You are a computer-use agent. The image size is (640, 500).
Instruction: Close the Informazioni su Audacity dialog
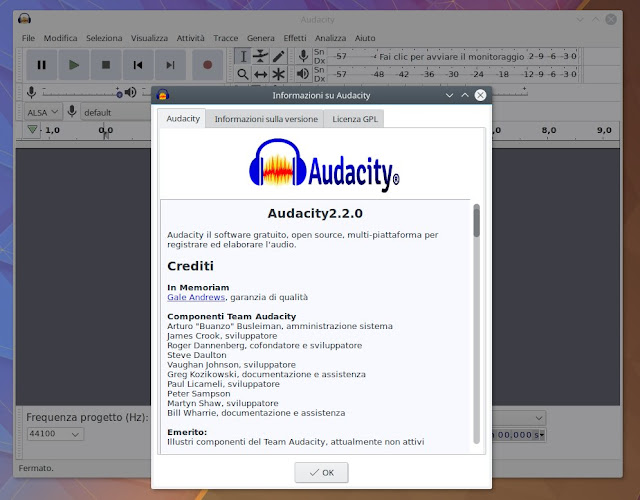pos(480,95)
